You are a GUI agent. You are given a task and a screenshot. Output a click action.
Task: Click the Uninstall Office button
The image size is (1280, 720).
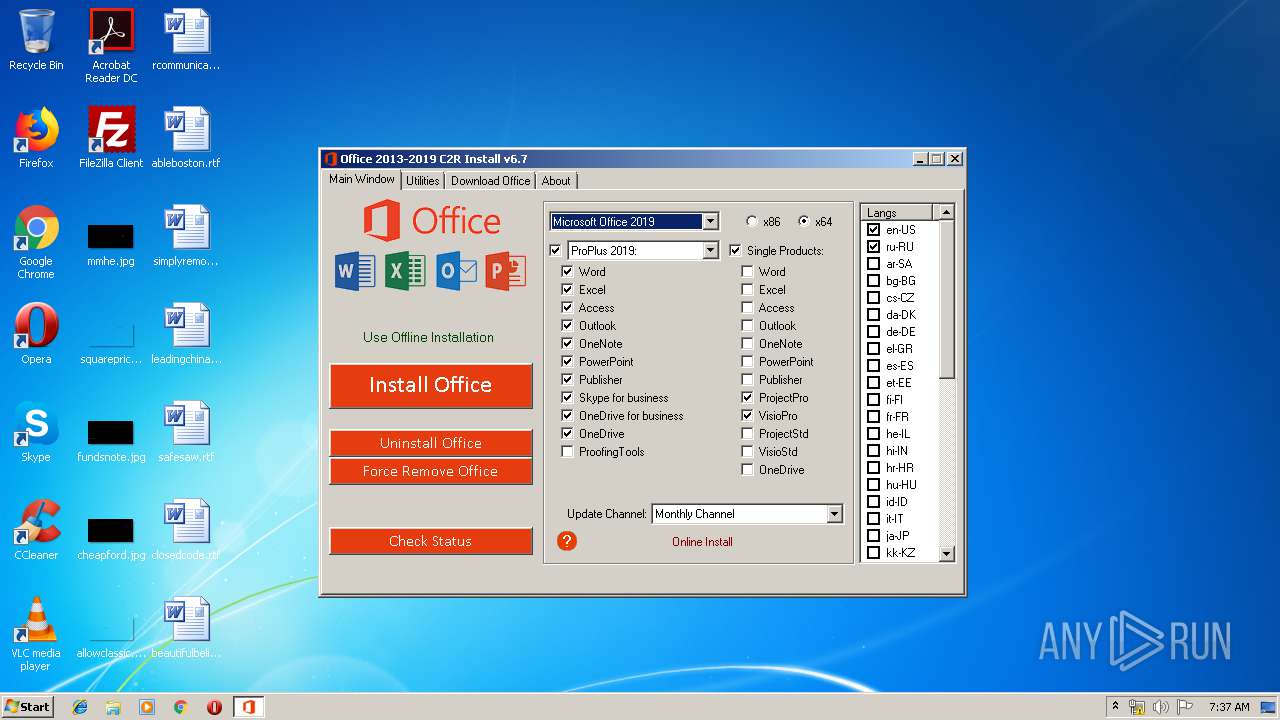pos(431,443)
